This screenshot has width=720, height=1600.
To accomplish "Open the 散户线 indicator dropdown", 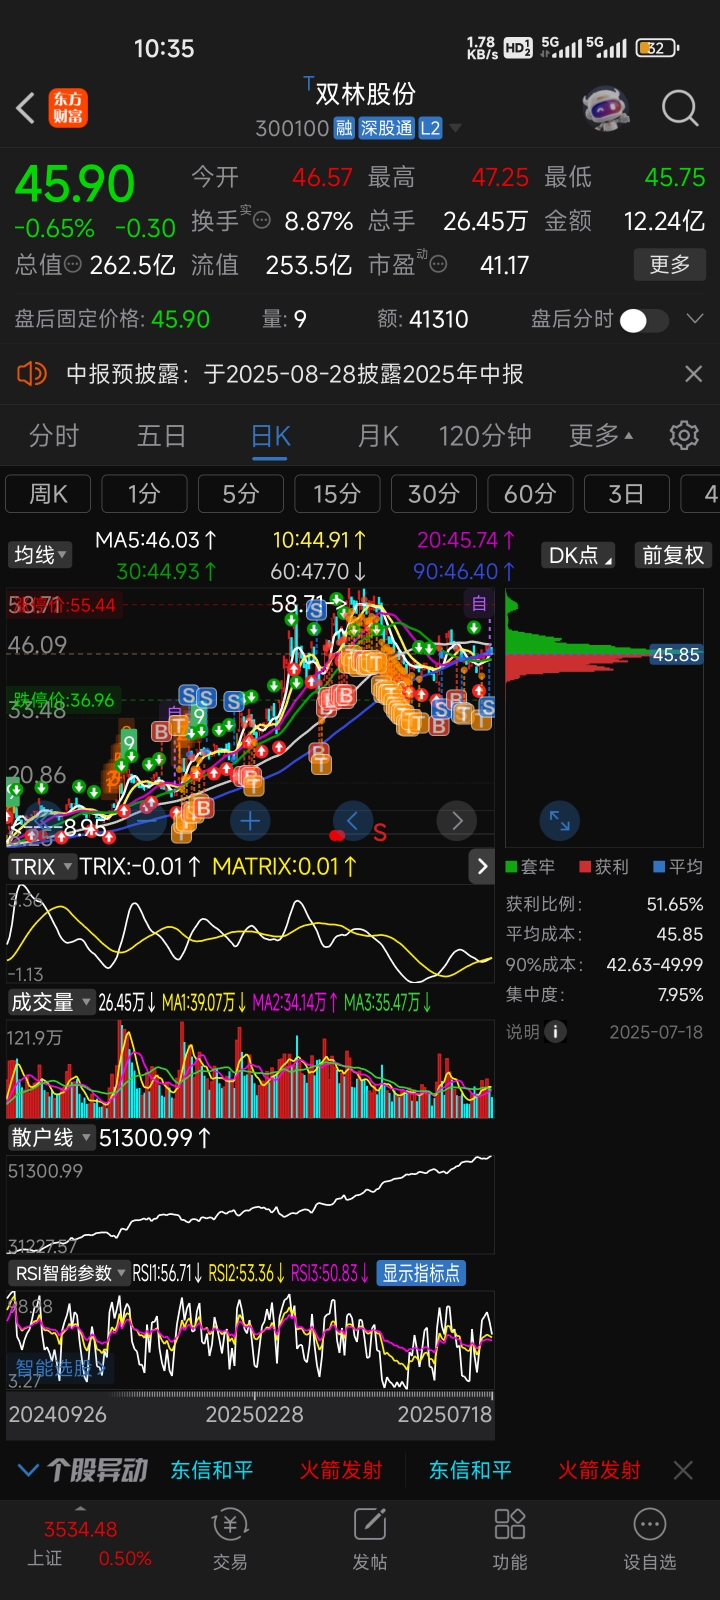I will tap(50, 1138).
